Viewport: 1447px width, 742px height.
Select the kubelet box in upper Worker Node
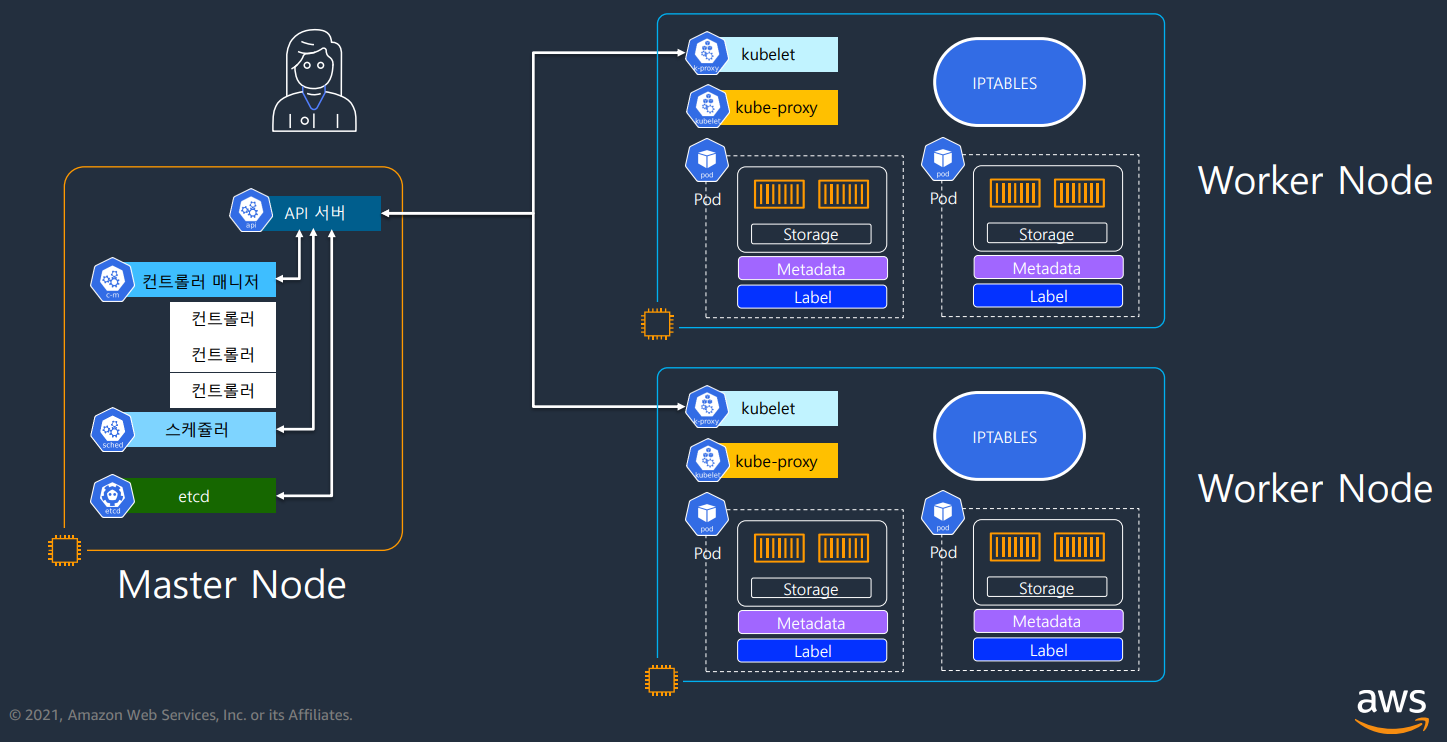775,55
